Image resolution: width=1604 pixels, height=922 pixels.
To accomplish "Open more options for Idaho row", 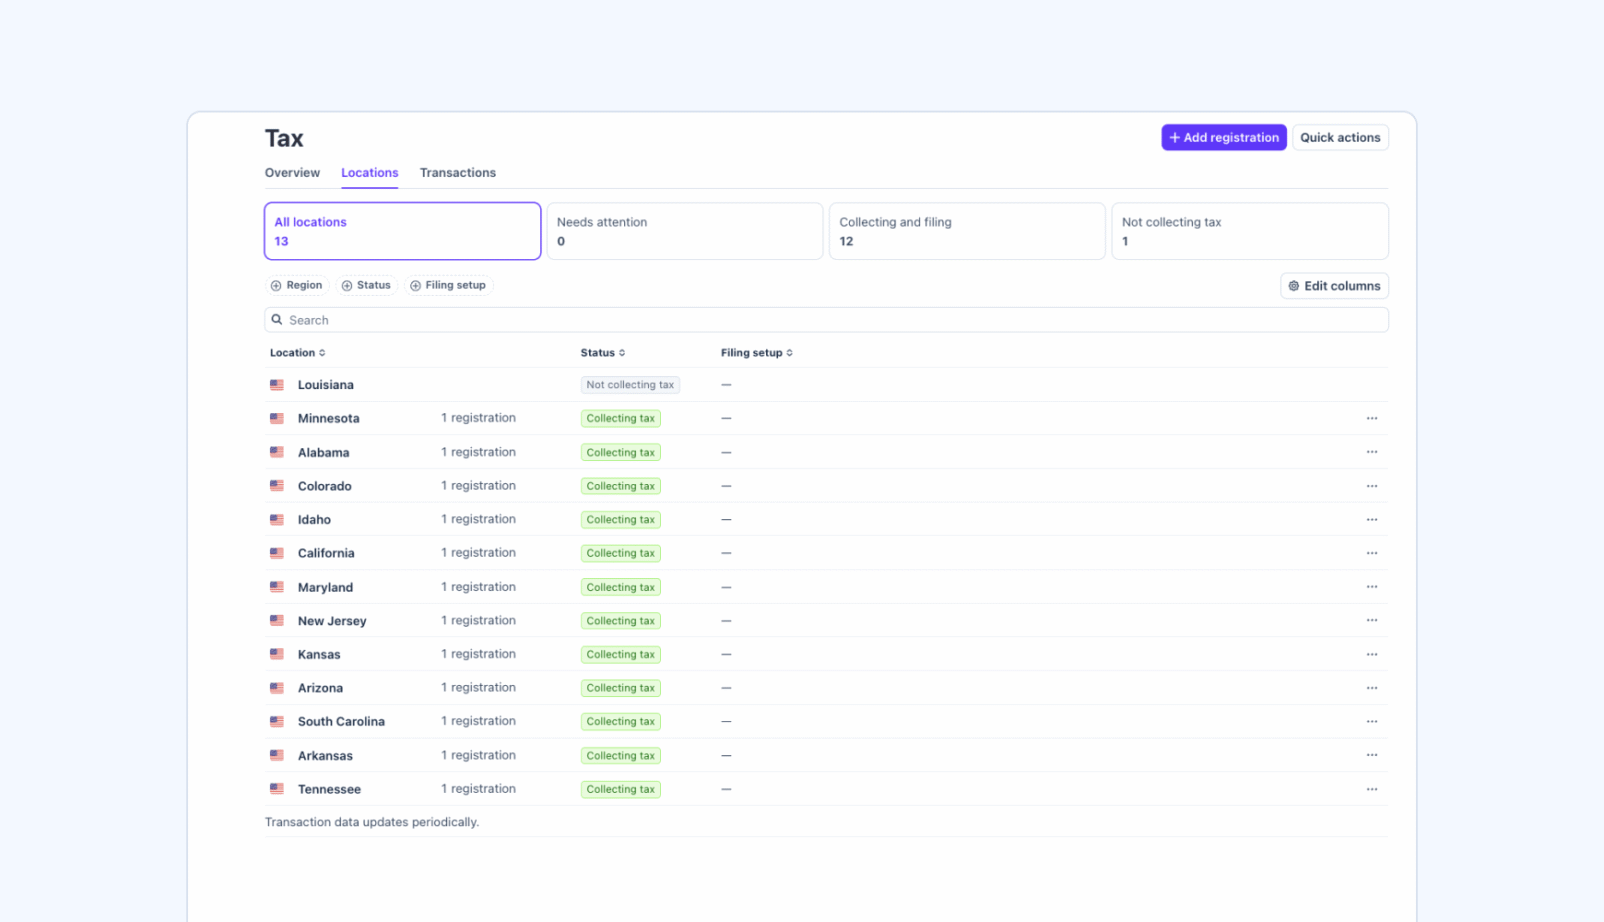I will pos(1371,519).
